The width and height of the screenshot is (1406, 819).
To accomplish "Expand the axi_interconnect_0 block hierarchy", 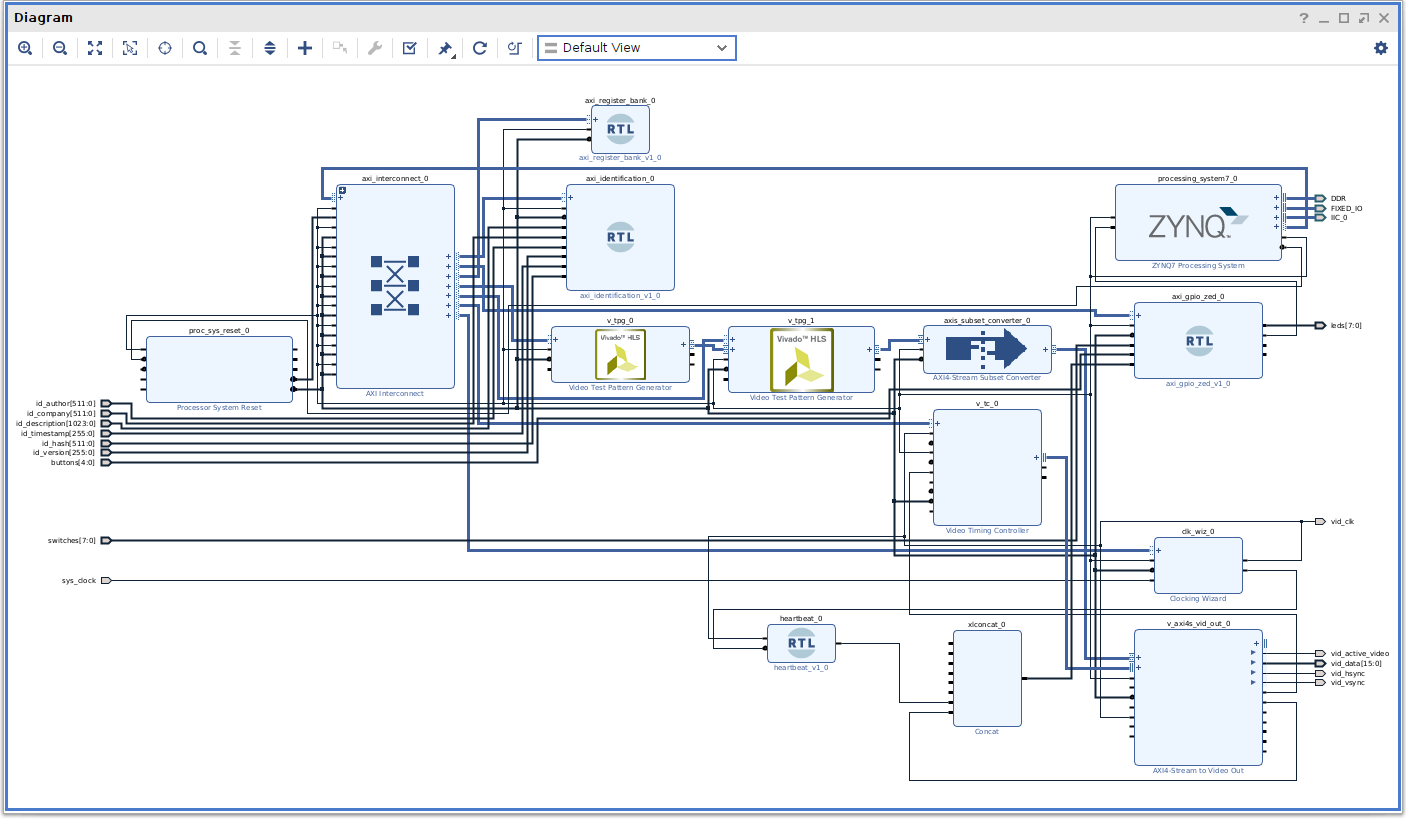I will pyautogui.click(x=342, y=190).
